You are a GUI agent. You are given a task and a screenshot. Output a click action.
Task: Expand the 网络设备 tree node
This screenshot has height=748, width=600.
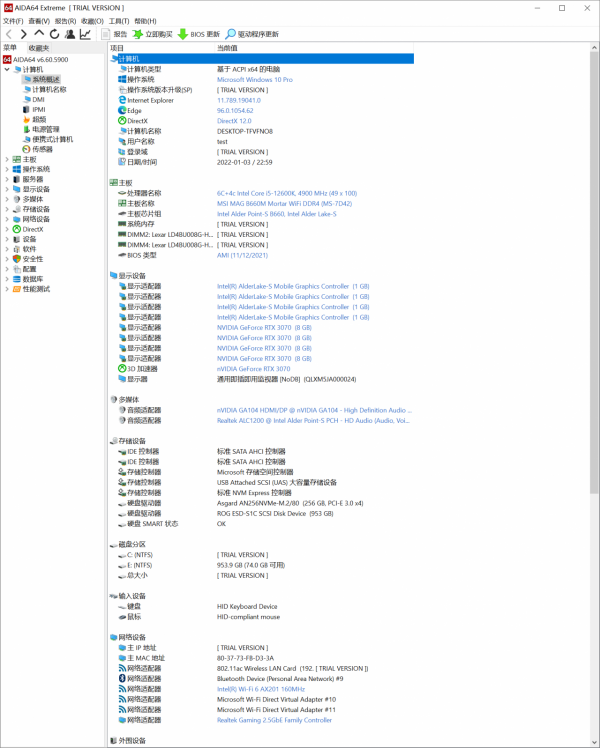[x=7, y=219]
